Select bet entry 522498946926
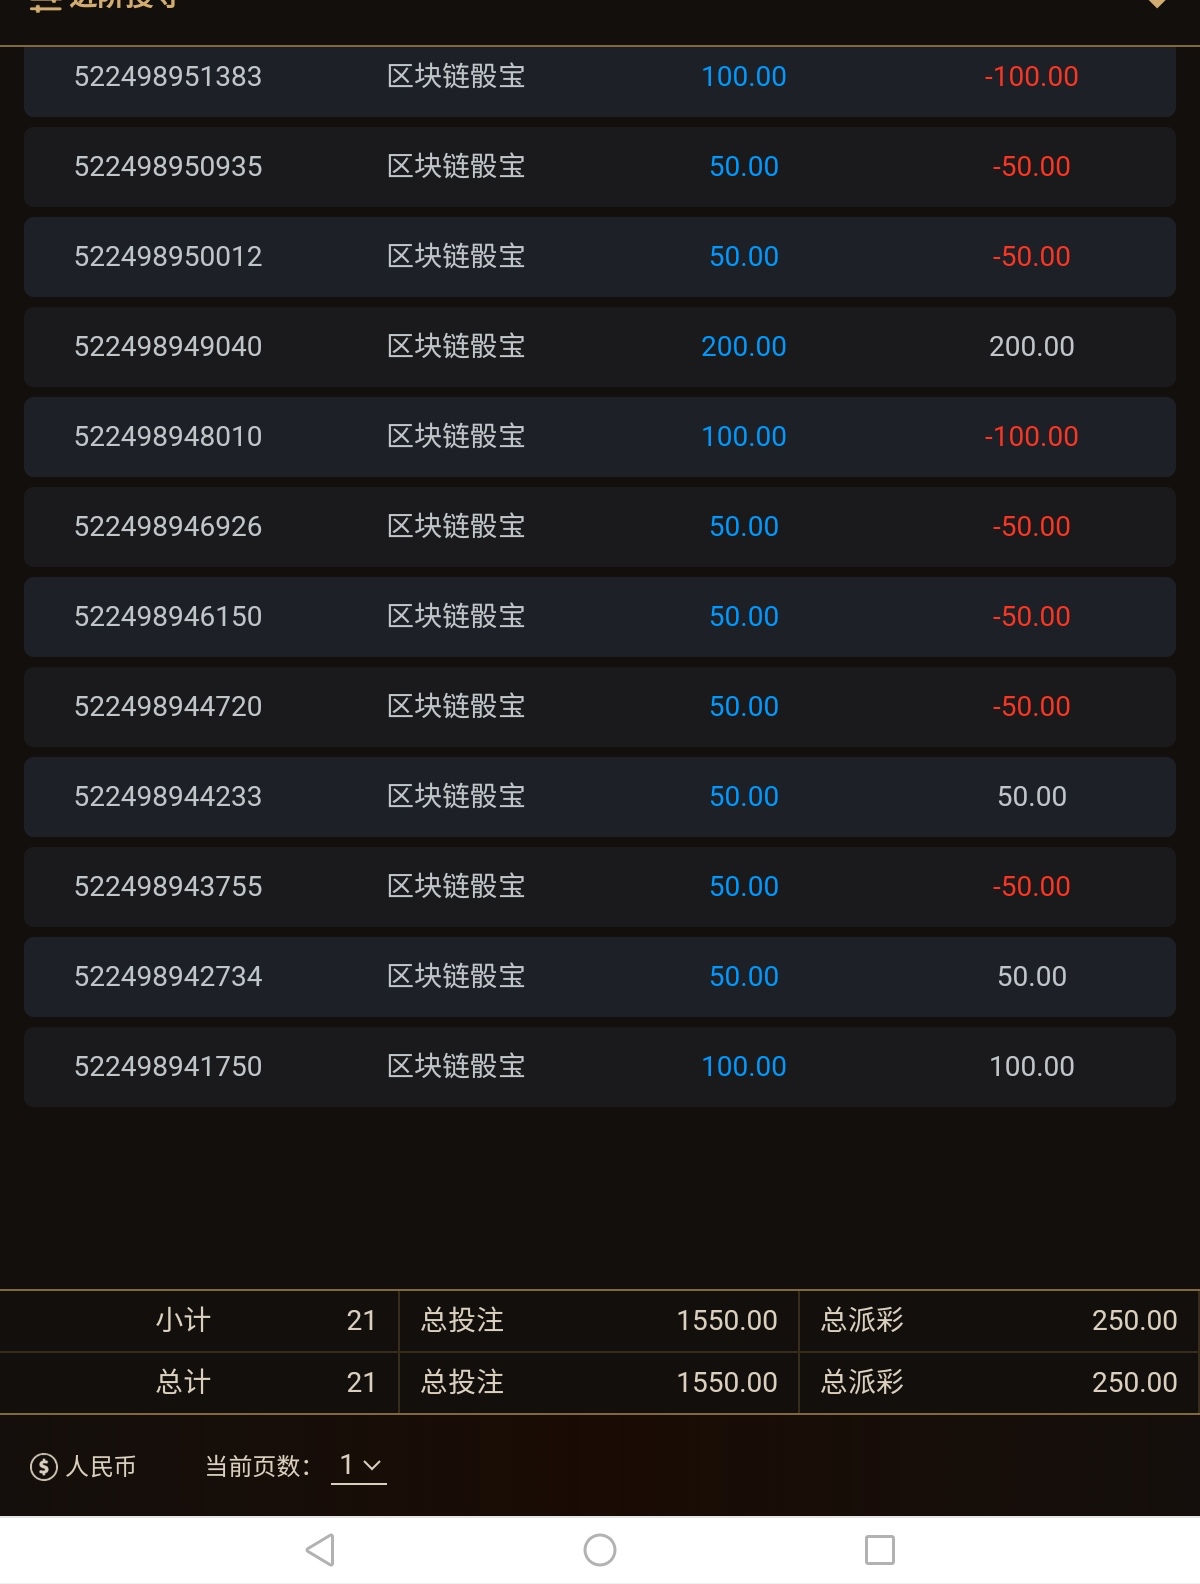The height and width of the screenshot is (1584, 1200). pos(168,527)
